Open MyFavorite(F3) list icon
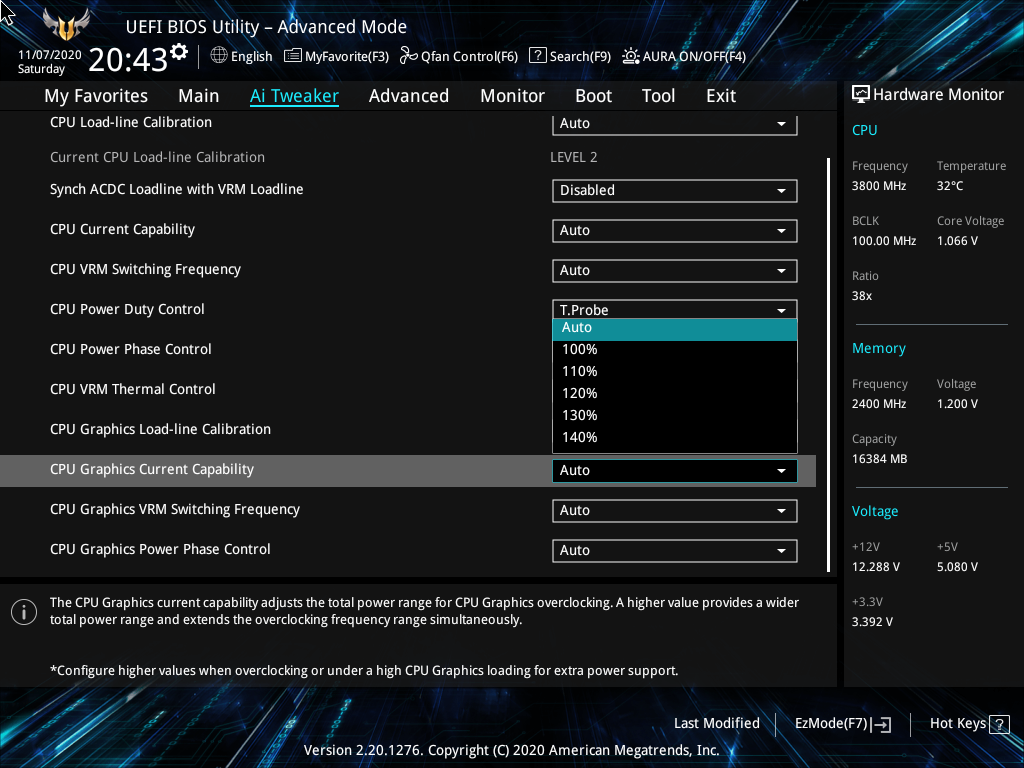Image resolution: width=1024 pixels, height=768 pixels. [x=293, y=56]
